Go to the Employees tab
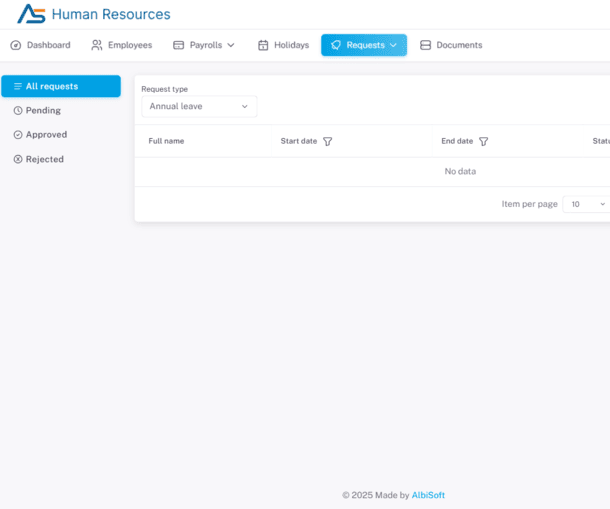The image size is (610, 509). coord(129,45)
